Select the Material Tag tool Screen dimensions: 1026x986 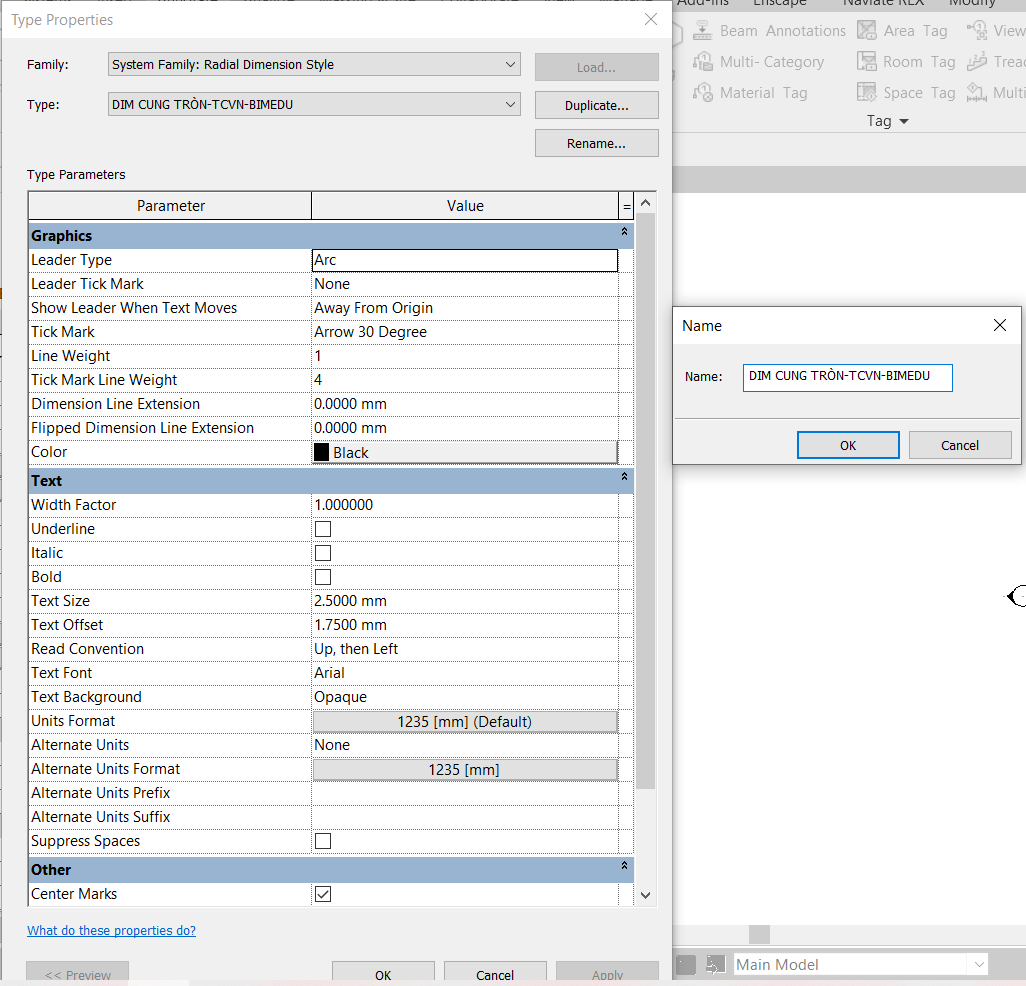click(x=703, y=92)
